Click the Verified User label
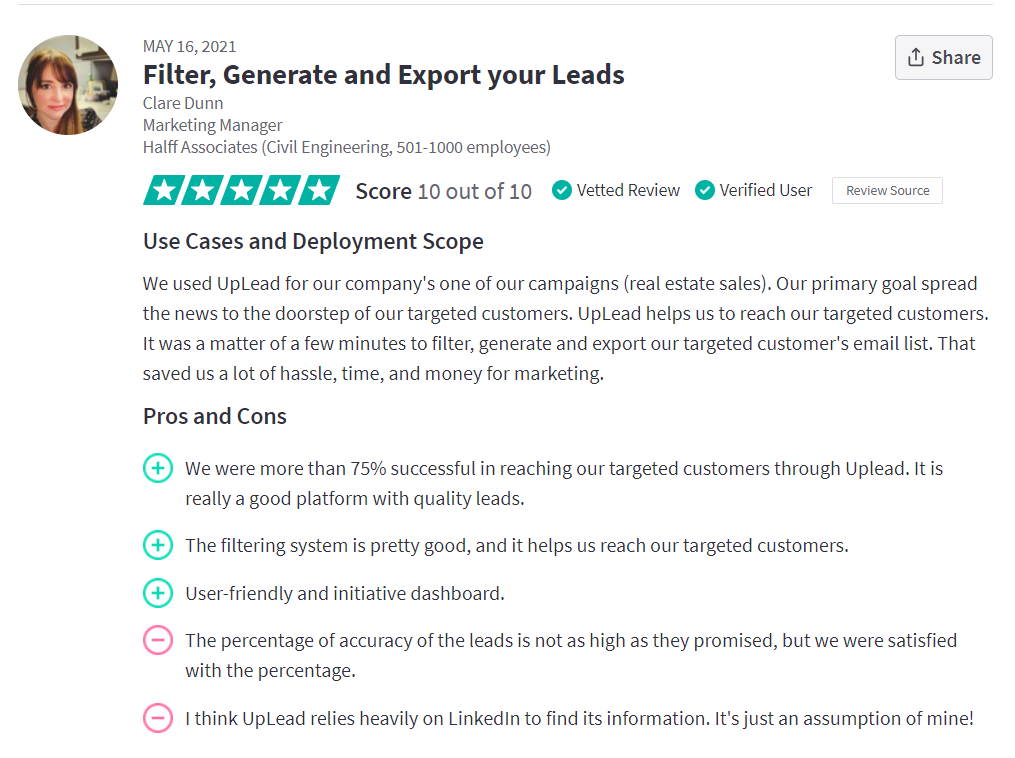This screenshot has width=1015, height=758. coord(766,190)
